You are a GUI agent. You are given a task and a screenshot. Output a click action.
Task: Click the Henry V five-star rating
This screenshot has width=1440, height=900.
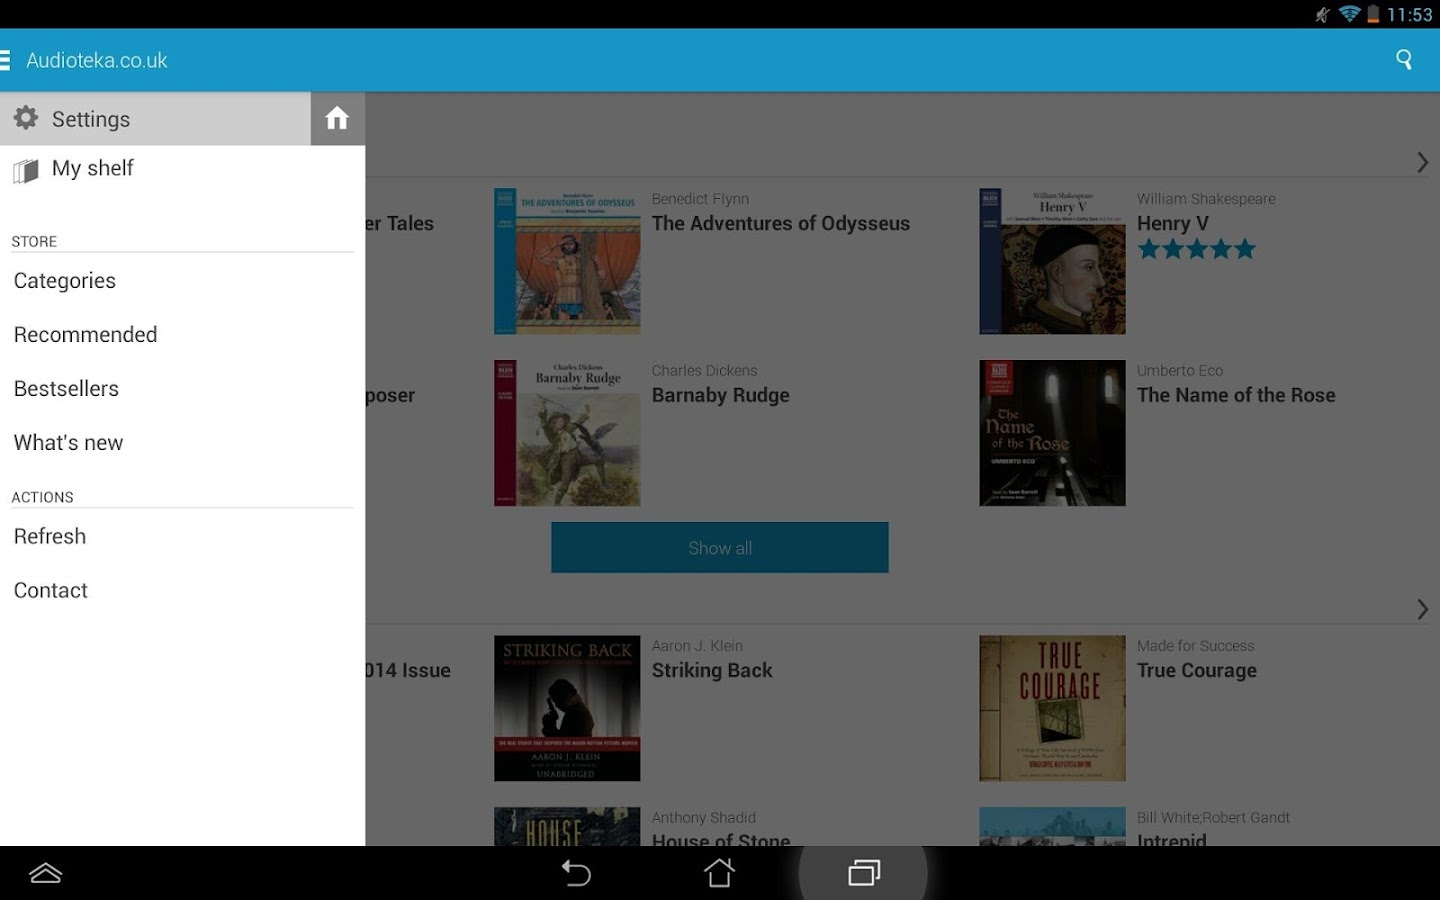coord(1197,249)
